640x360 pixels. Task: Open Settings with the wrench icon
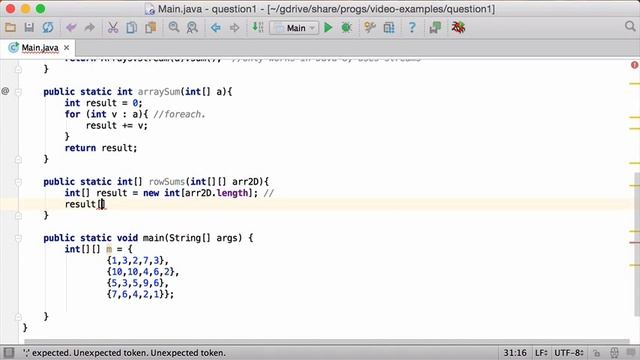pos(370,28)
